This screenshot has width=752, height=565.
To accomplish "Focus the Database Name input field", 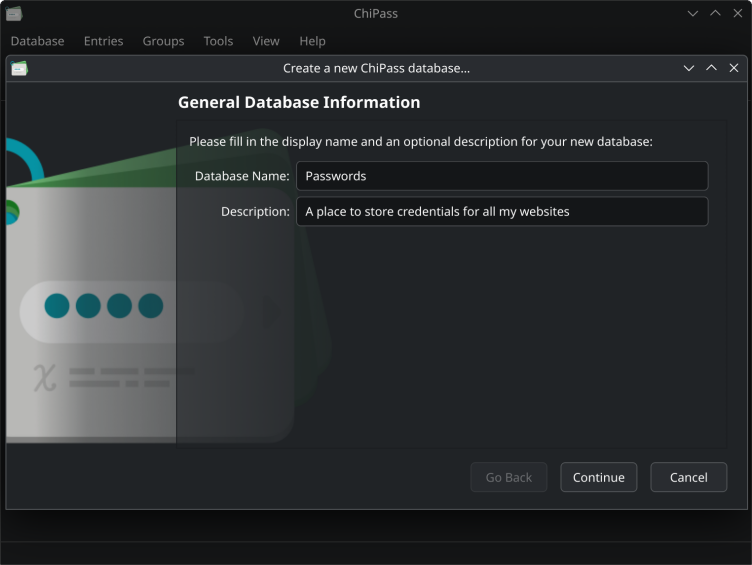I will pyautogui.click(x=502, y=176).
